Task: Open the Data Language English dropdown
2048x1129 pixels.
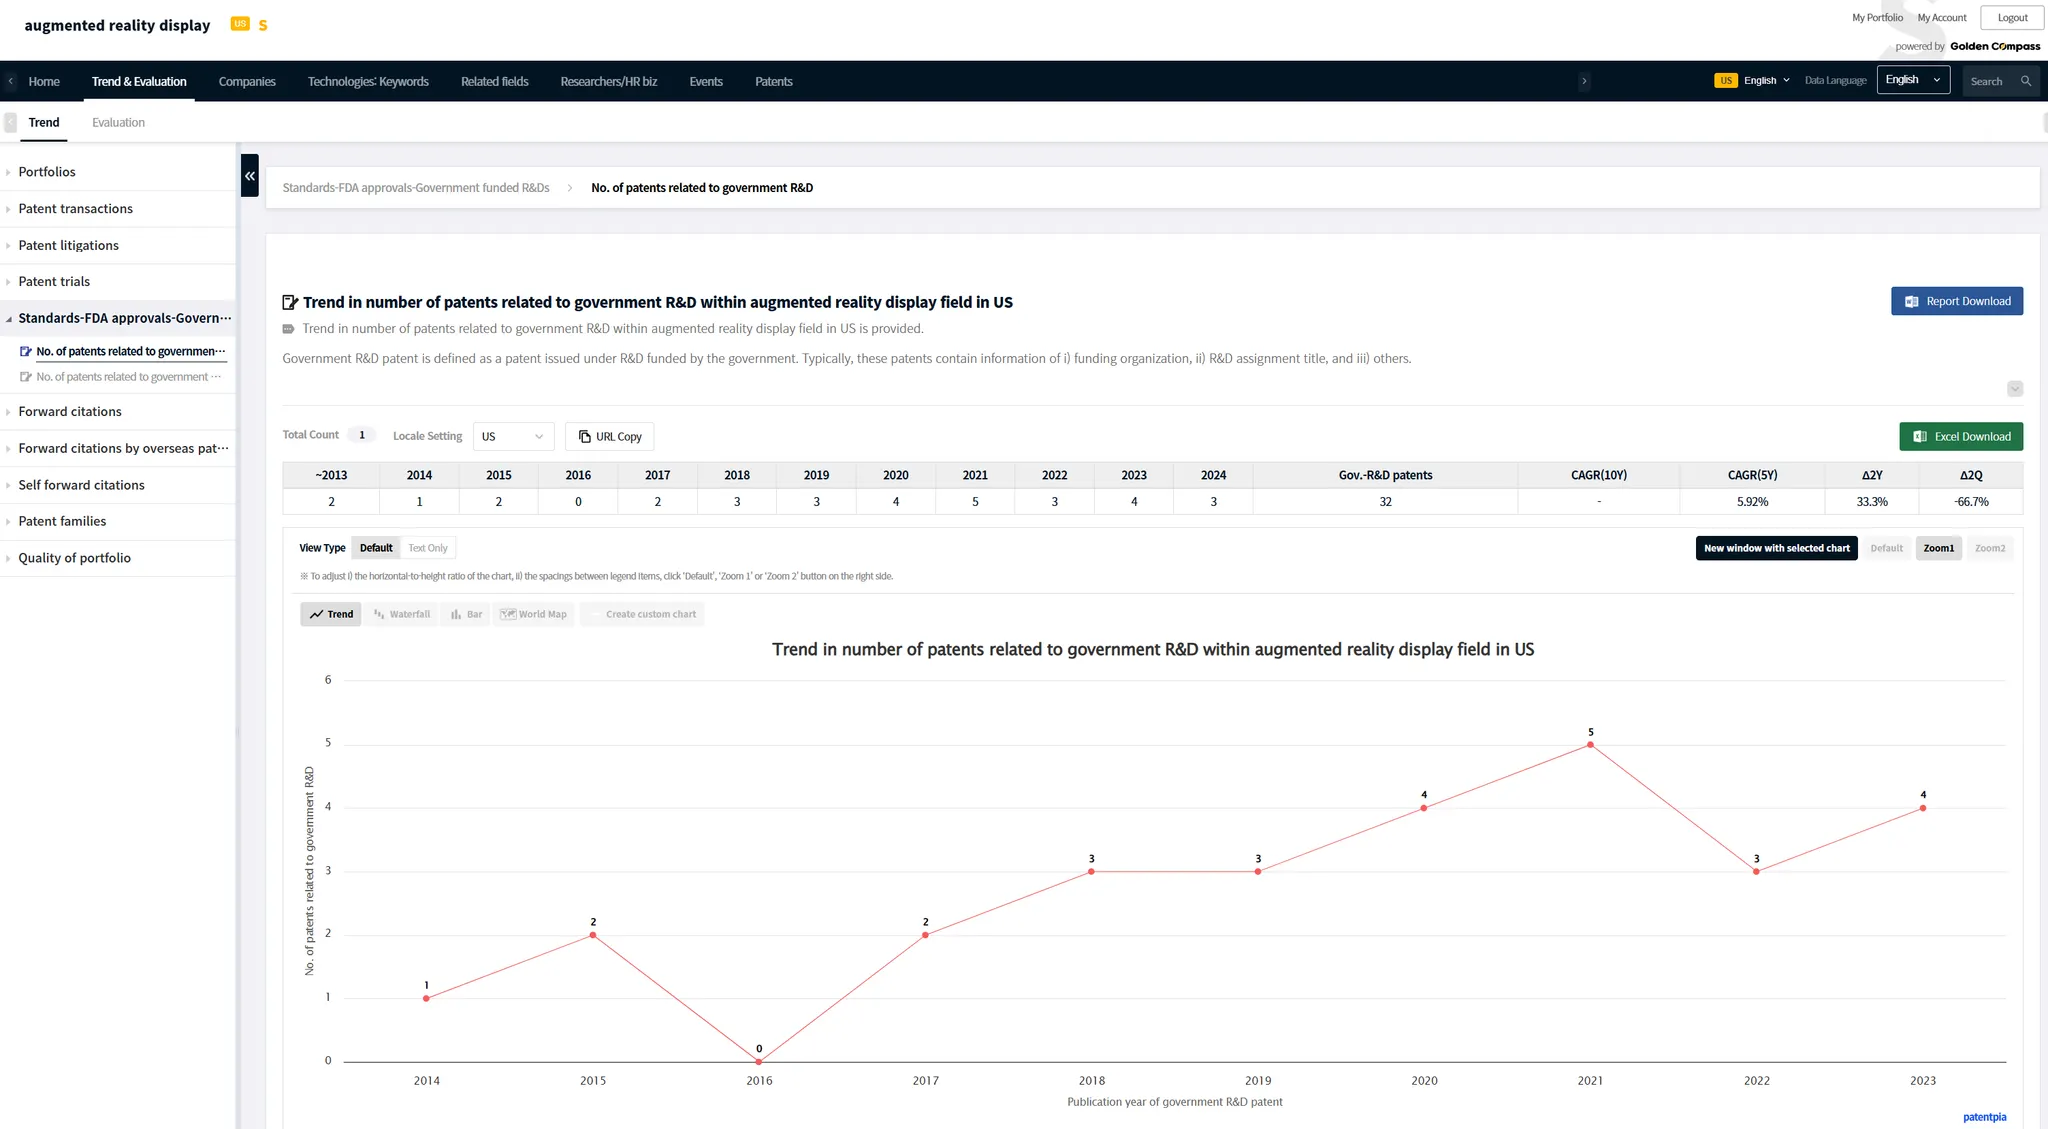Action: coord(1912,80)
